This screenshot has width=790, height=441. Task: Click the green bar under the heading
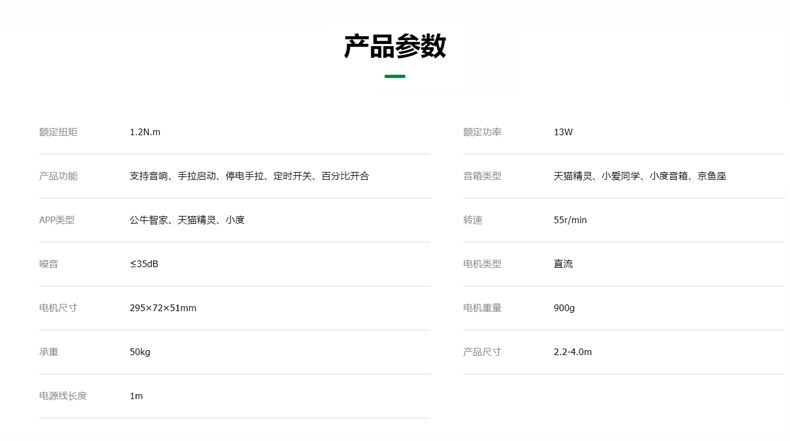(394, 76)
